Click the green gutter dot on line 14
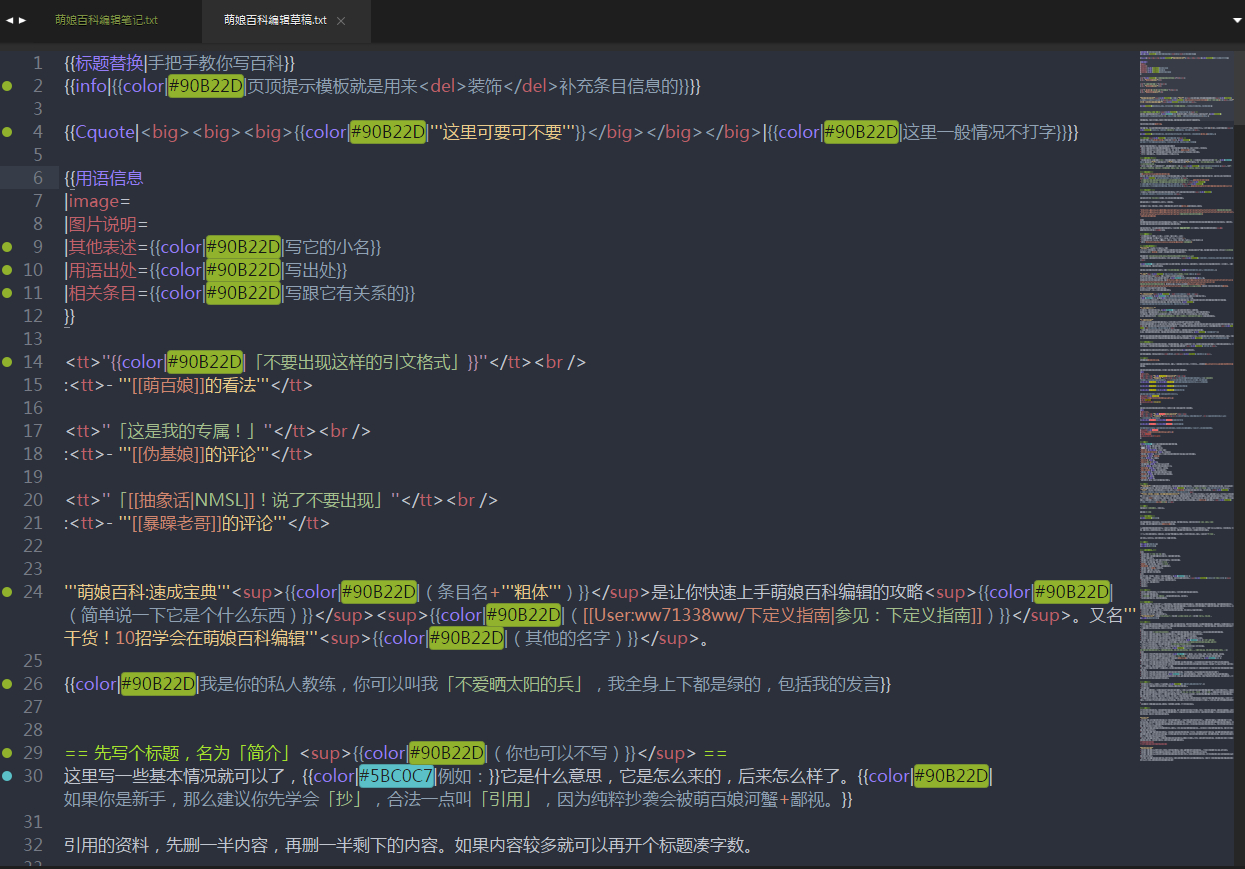Image resolution: width=1245 pixels, height=869 pixels. pos(8,362)
